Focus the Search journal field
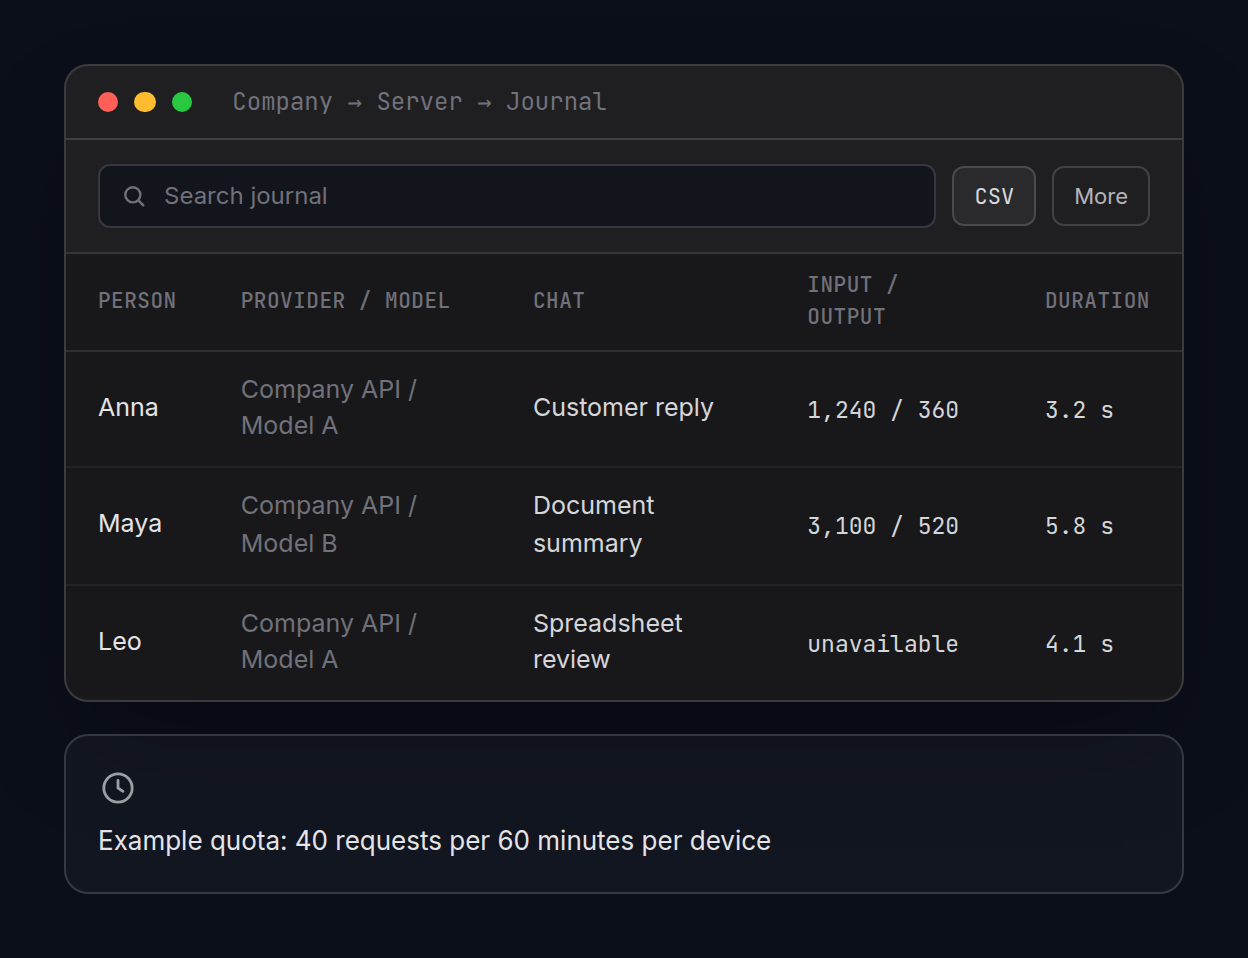 [517, 196]
